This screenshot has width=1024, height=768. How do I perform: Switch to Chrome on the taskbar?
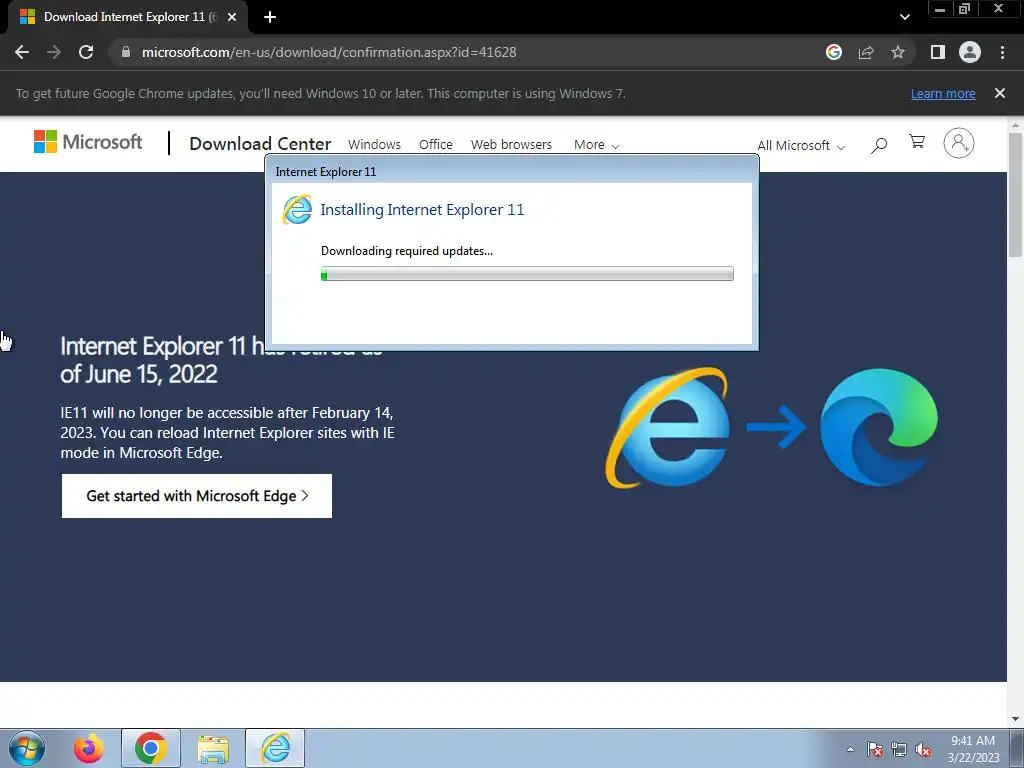151,748
